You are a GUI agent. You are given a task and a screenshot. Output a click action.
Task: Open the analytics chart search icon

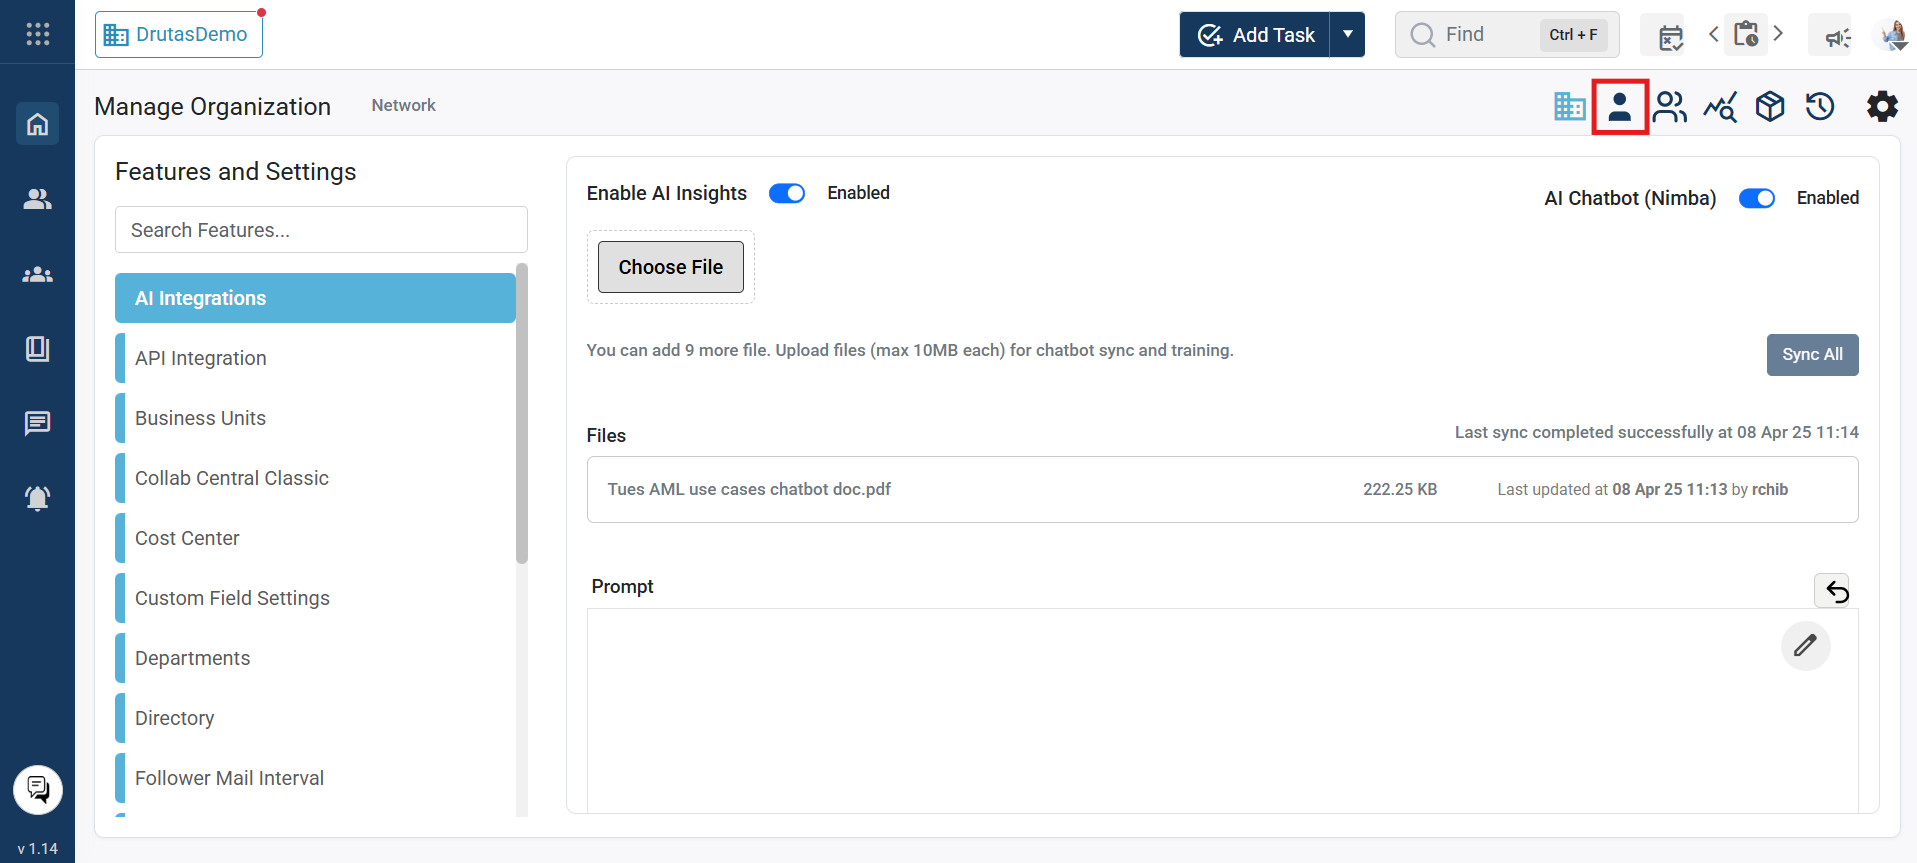coord(1720,106)
